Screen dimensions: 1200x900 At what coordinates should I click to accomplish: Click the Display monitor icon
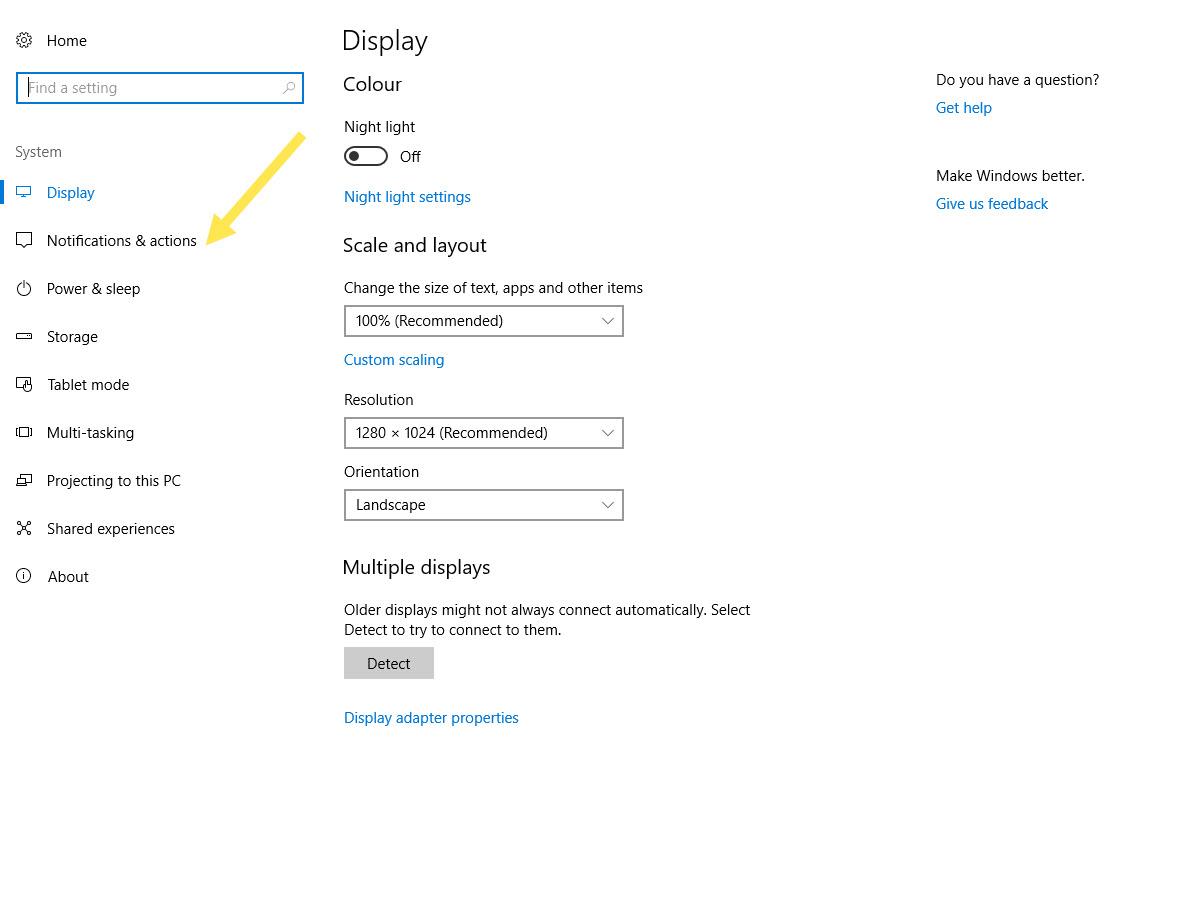(24, 192)
